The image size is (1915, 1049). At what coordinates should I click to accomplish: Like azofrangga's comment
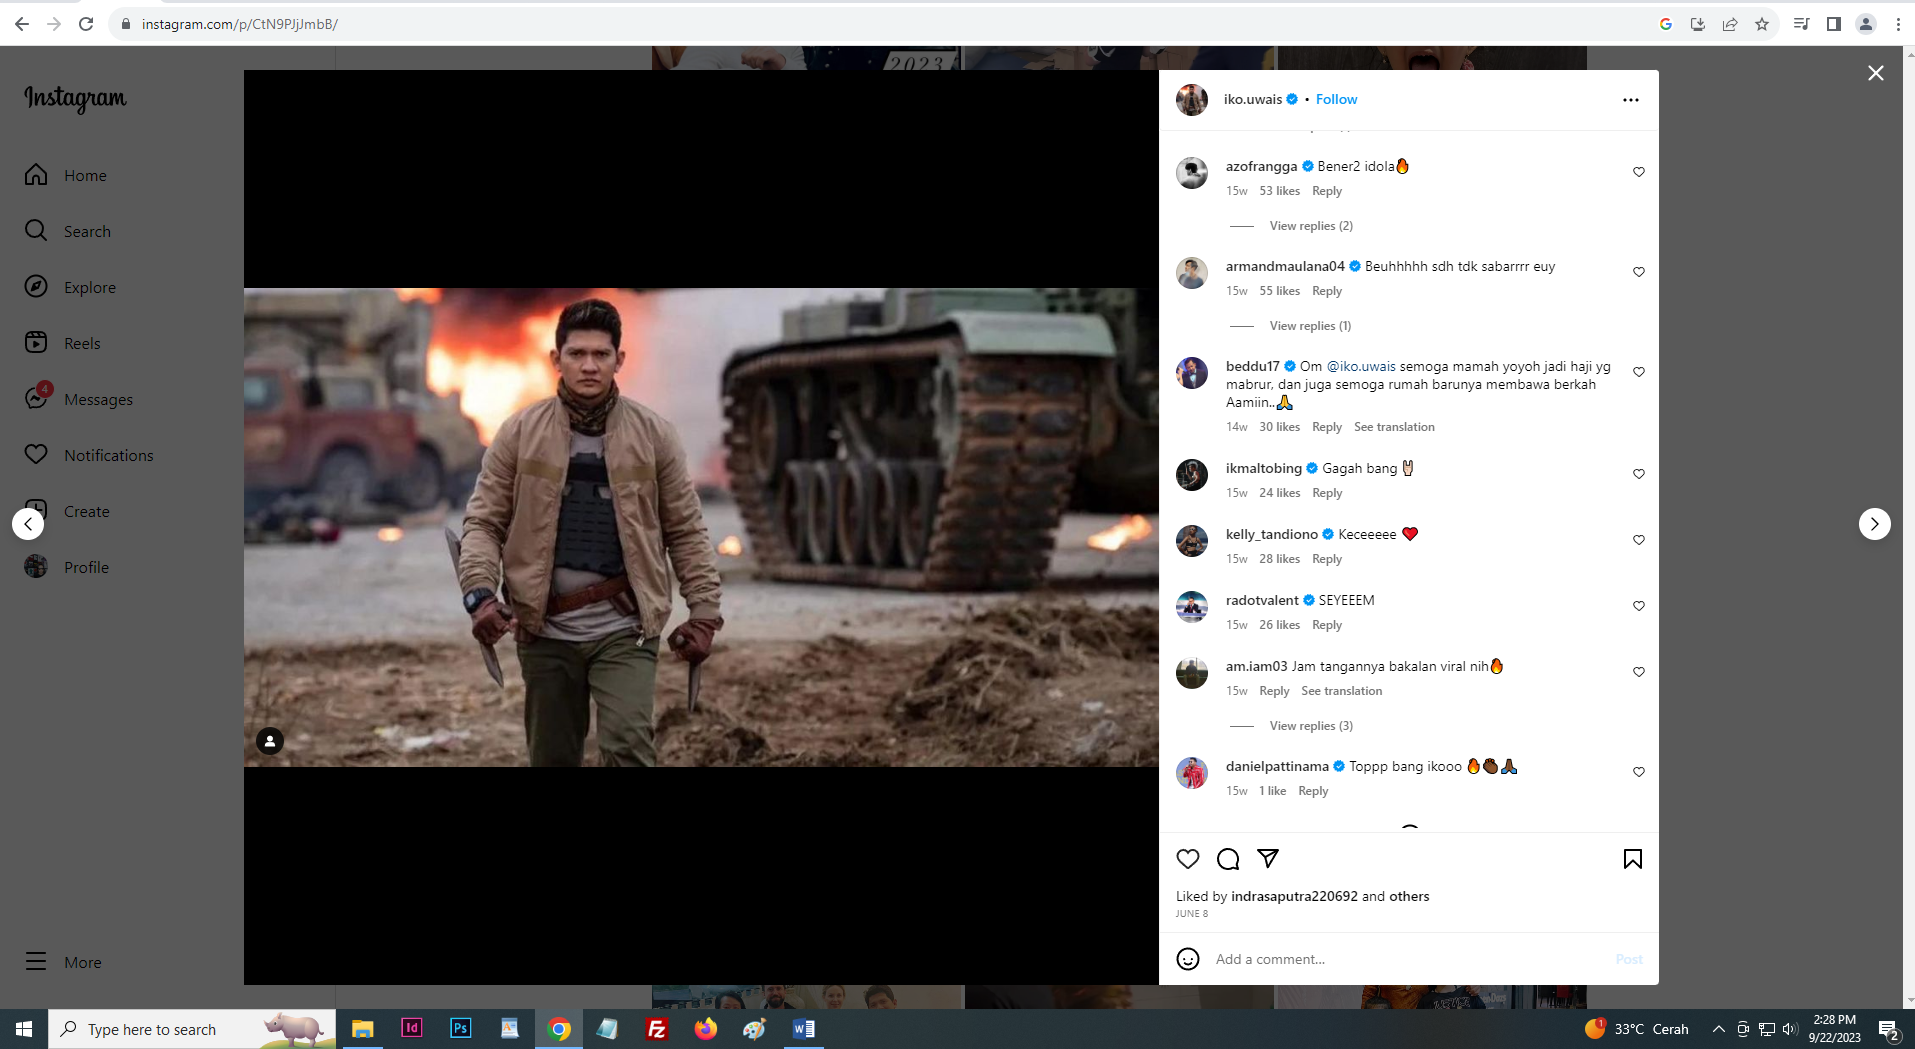click(x=1639, y=172)
